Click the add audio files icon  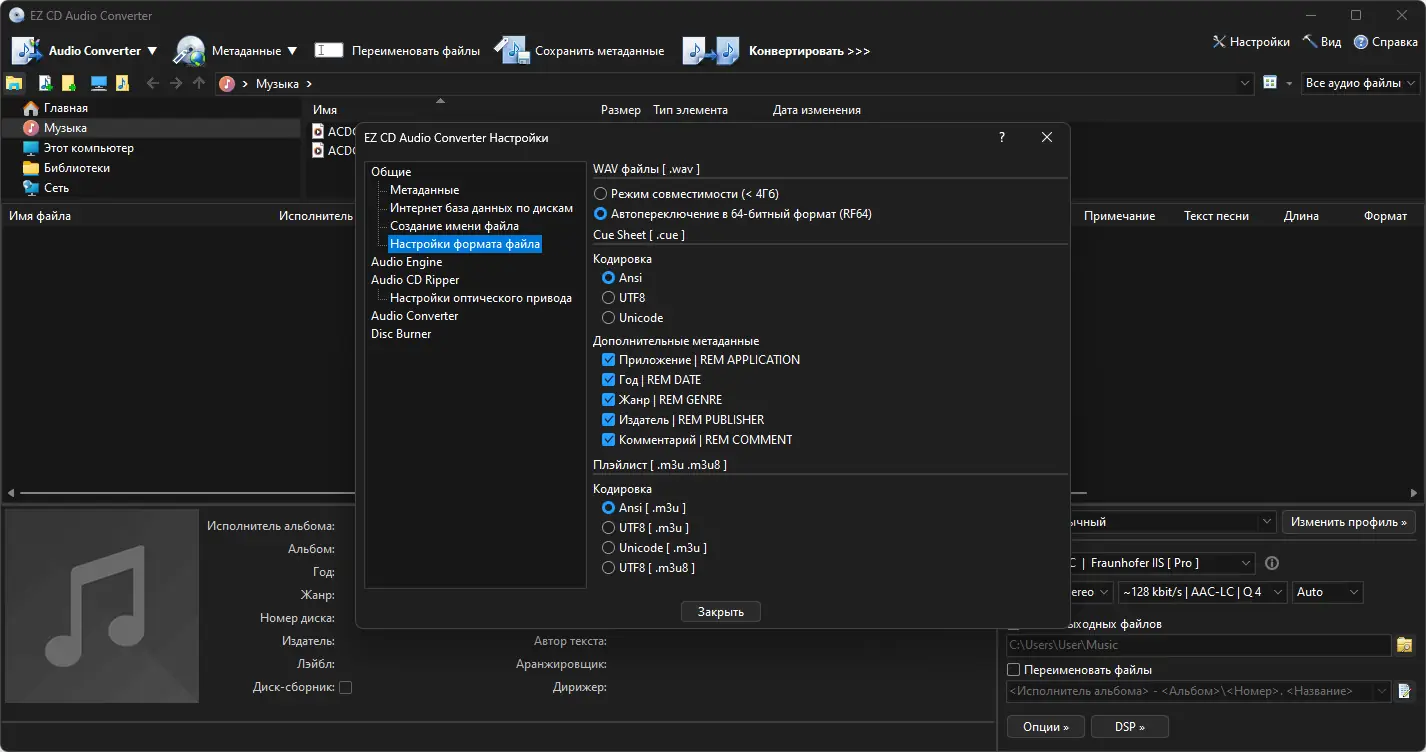click(x=46, y=83)
